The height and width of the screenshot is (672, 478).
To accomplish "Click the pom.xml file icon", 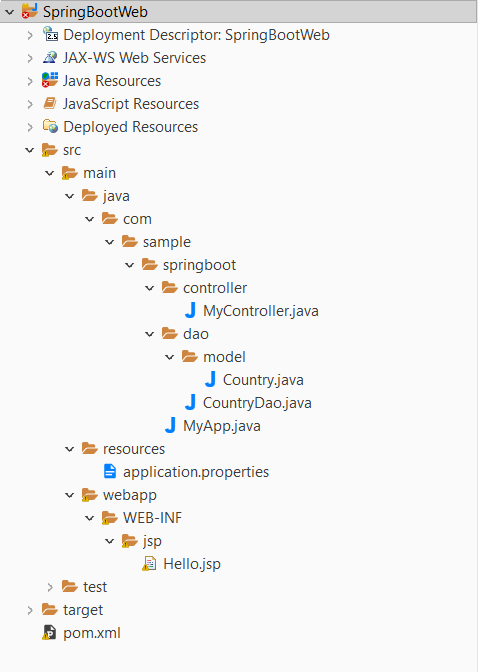I will [x=49, y=633].
